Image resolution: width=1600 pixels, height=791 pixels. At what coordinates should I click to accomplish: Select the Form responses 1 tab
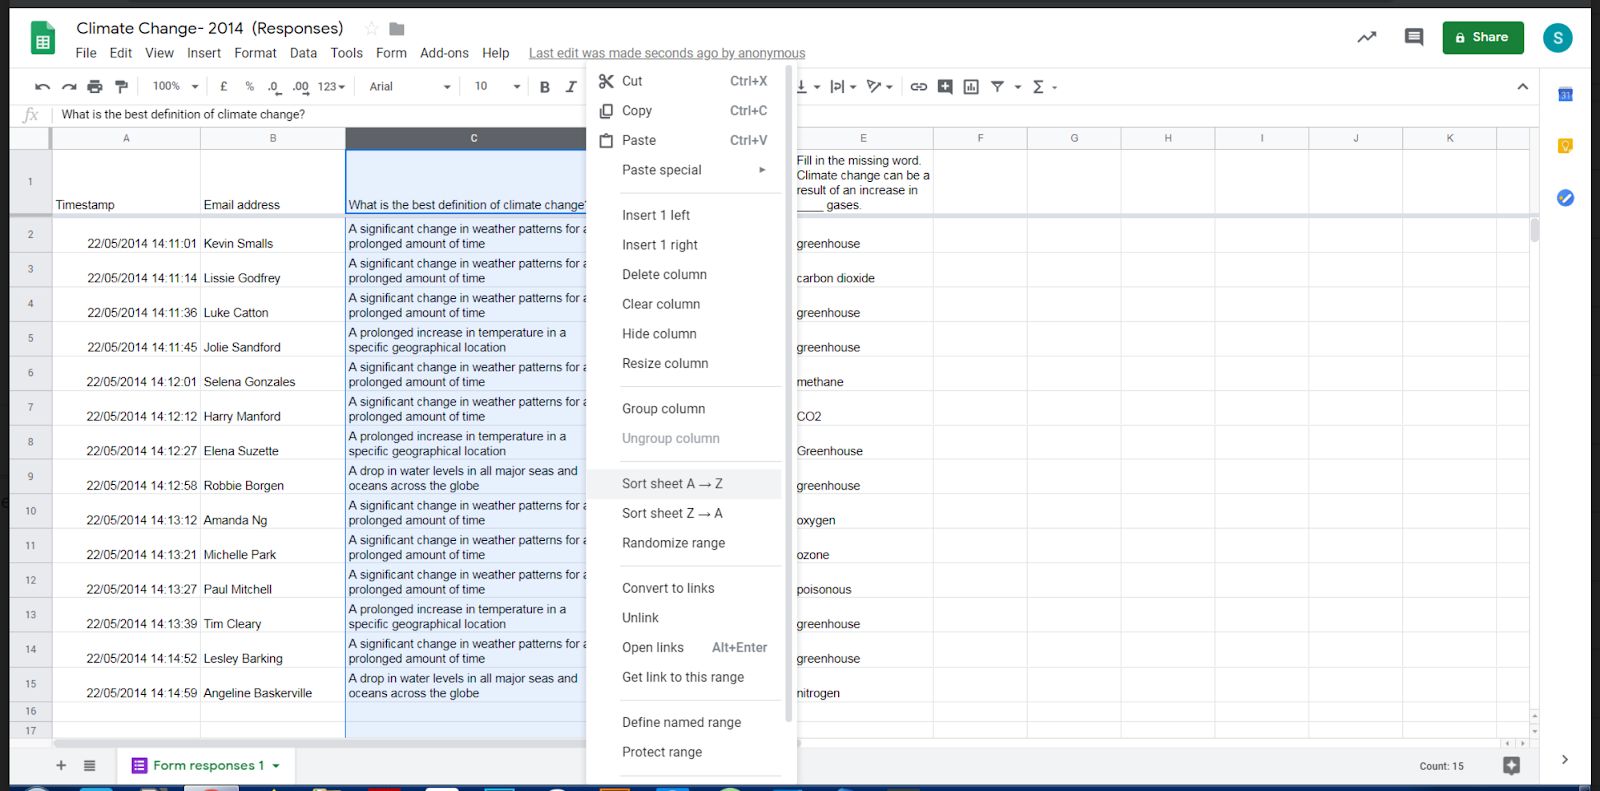(206, 766)
